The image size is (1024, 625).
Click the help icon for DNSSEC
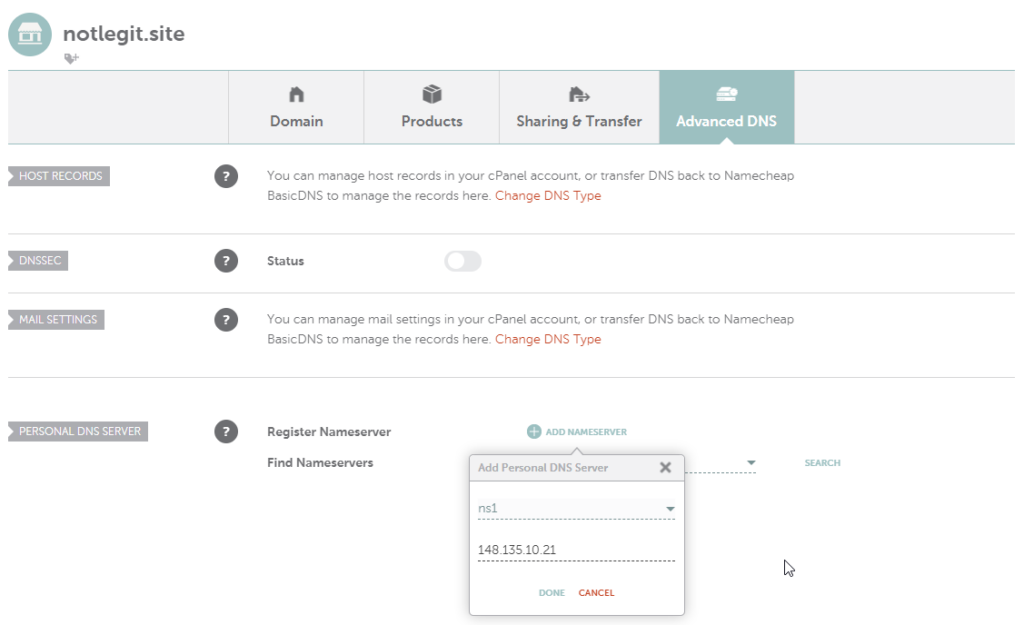[226, 261]
